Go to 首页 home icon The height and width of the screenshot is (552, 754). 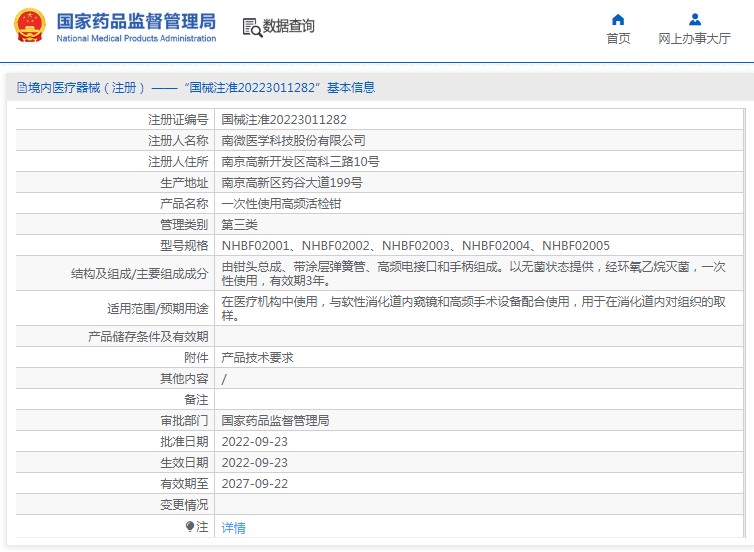[618, 20]
